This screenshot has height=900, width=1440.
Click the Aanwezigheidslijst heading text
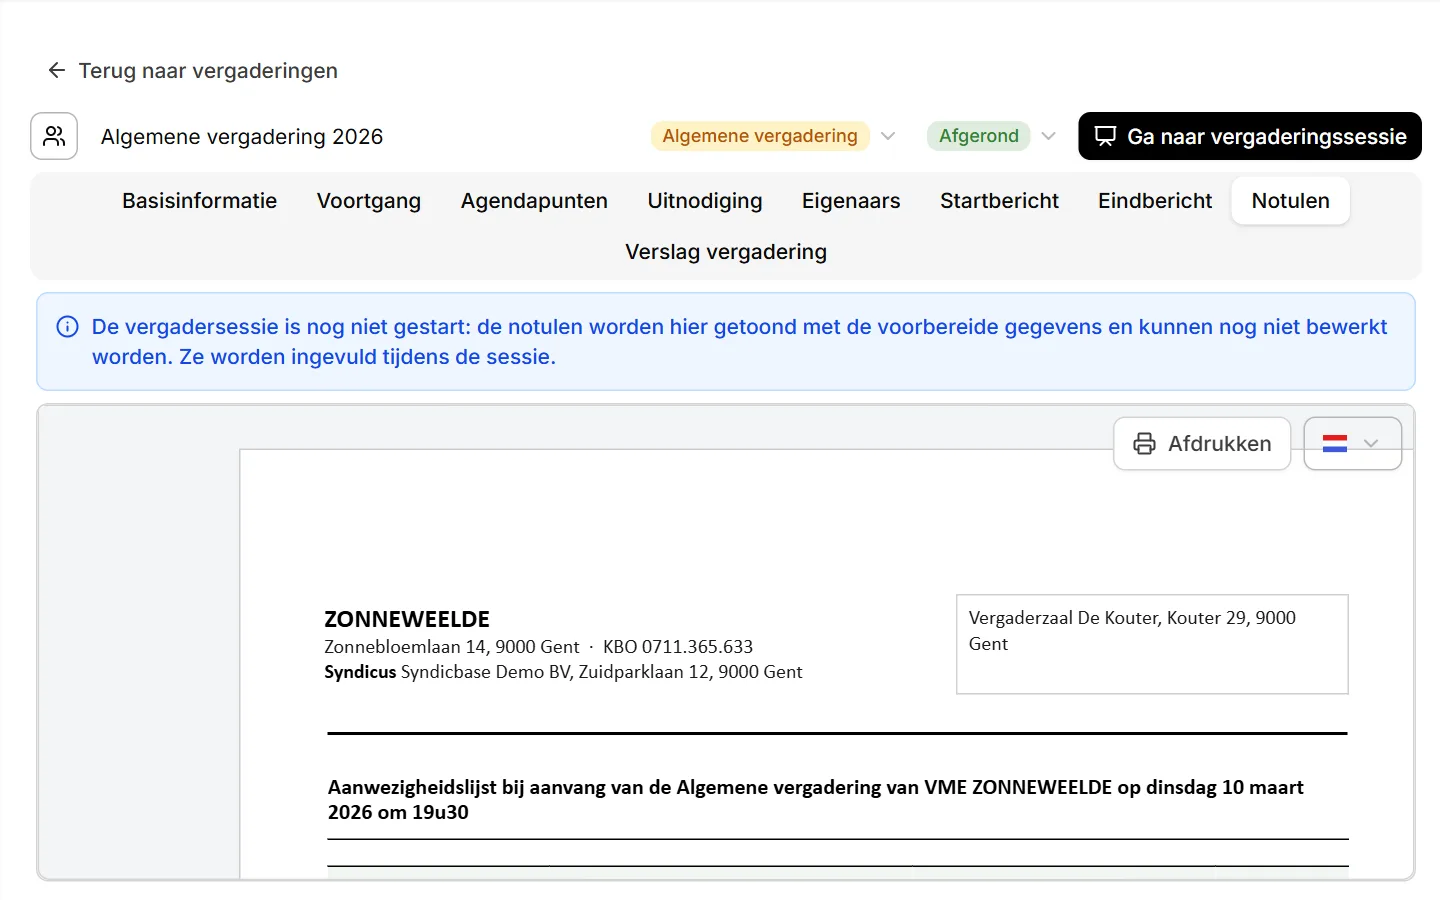click(816, 800)
